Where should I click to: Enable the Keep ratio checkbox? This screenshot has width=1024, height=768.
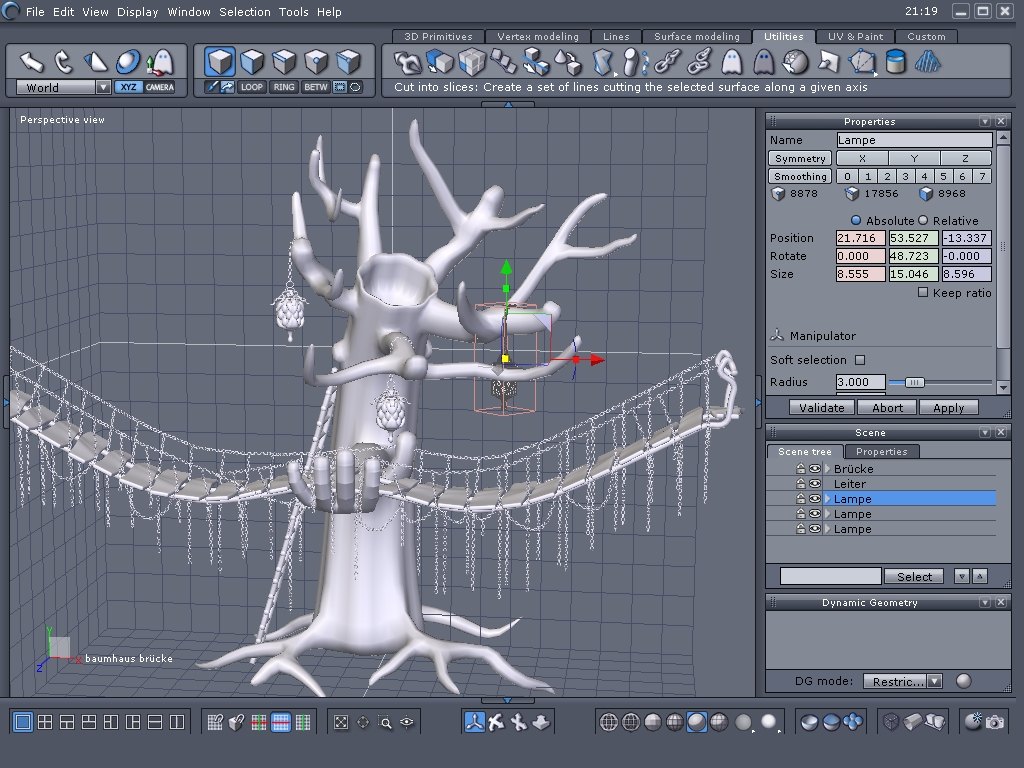(923, 293)
